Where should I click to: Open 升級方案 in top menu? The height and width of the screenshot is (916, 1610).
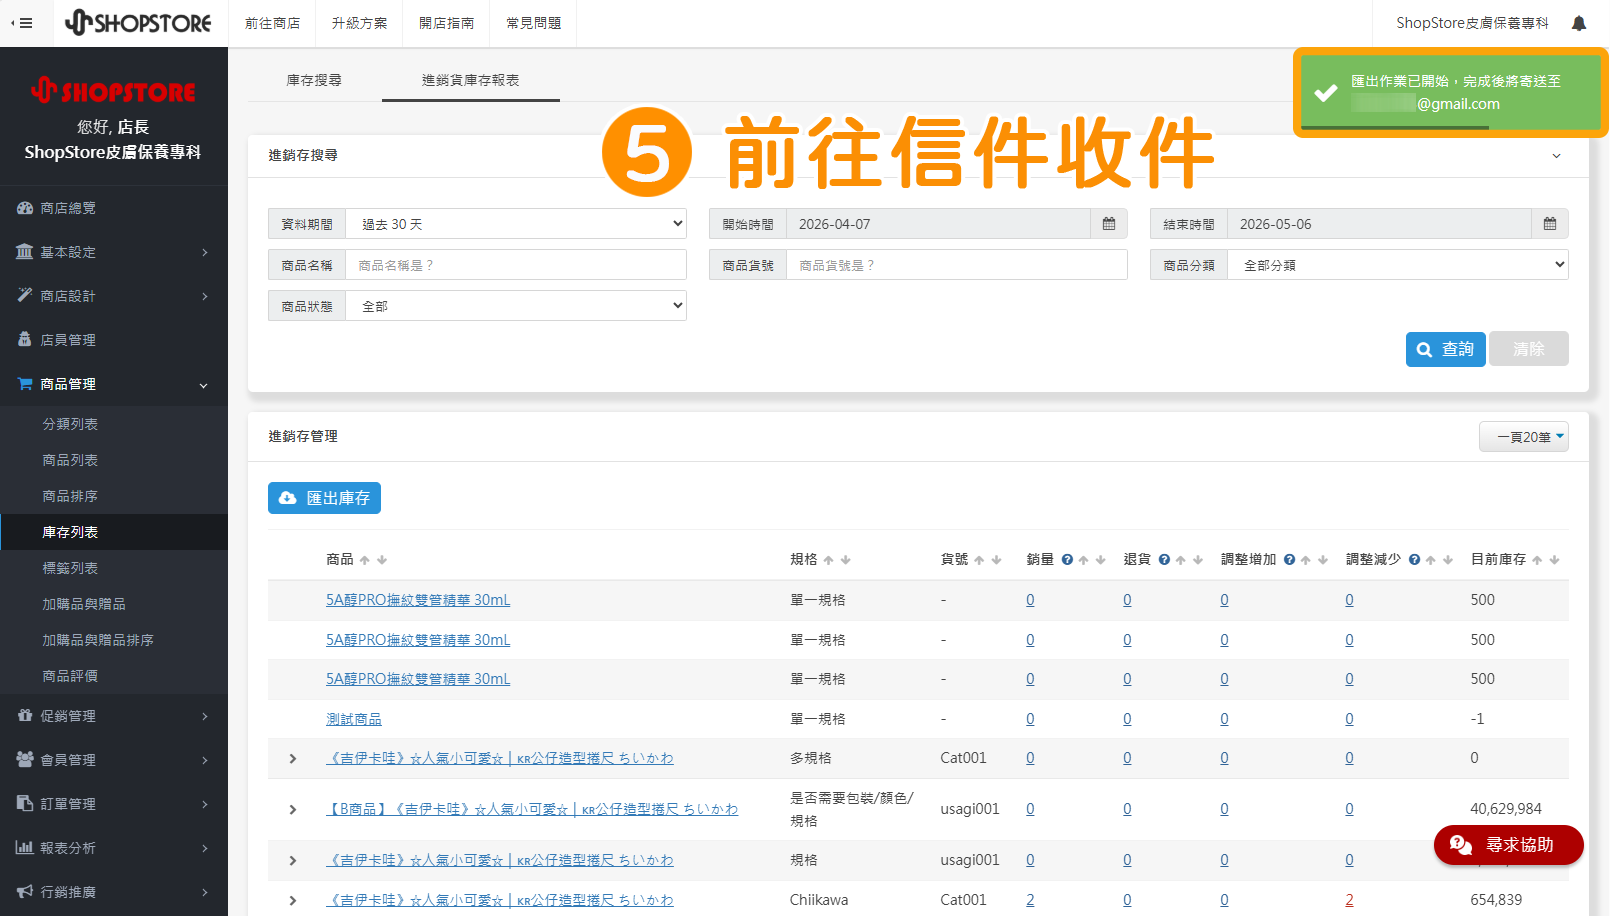tap(359, 23)
